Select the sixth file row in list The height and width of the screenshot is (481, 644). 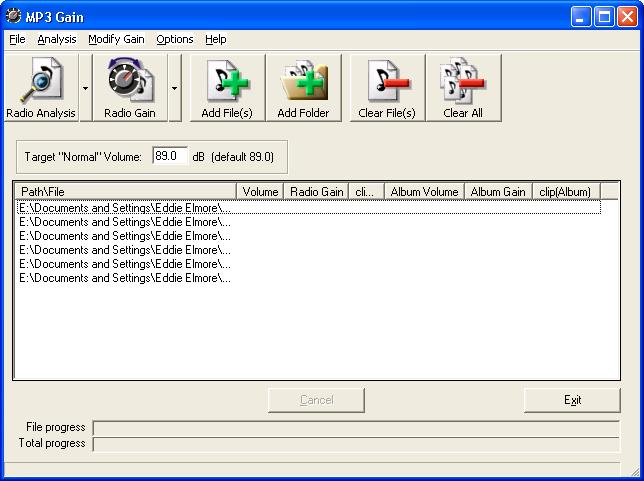(309, 278)
